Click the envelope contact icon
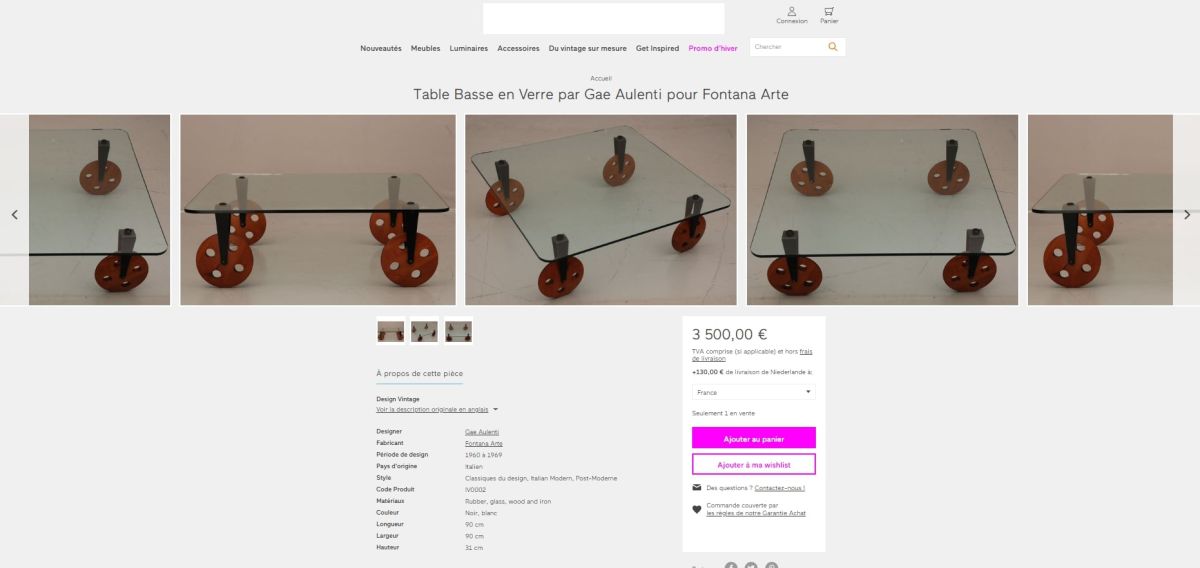Image resolution: width=1200 pixels, height=568 pixels. pyautogui.click(x=697, y=488)
